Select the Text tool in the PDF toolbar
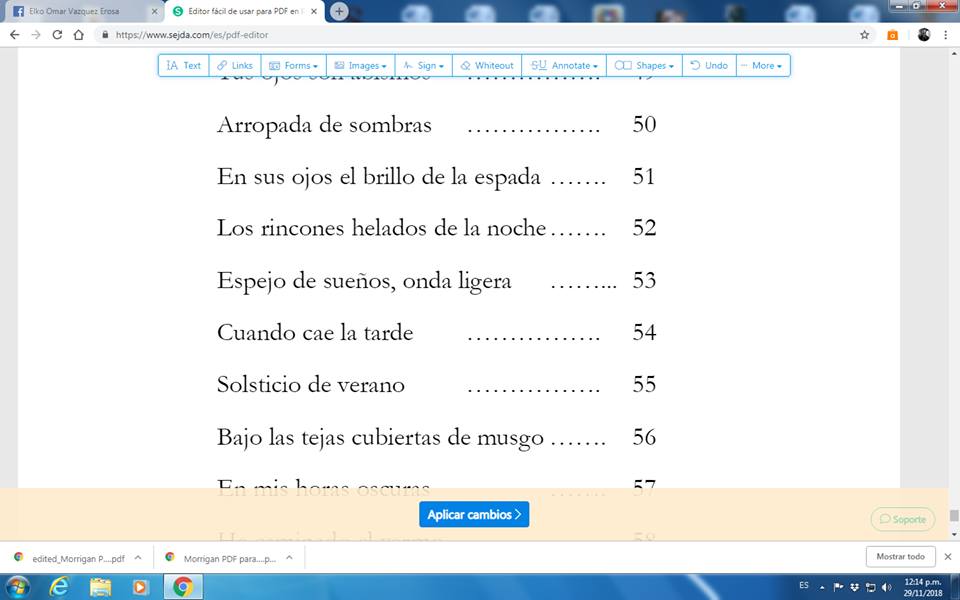This screenshot has height=600, width=960. click(x=183, y=65)
